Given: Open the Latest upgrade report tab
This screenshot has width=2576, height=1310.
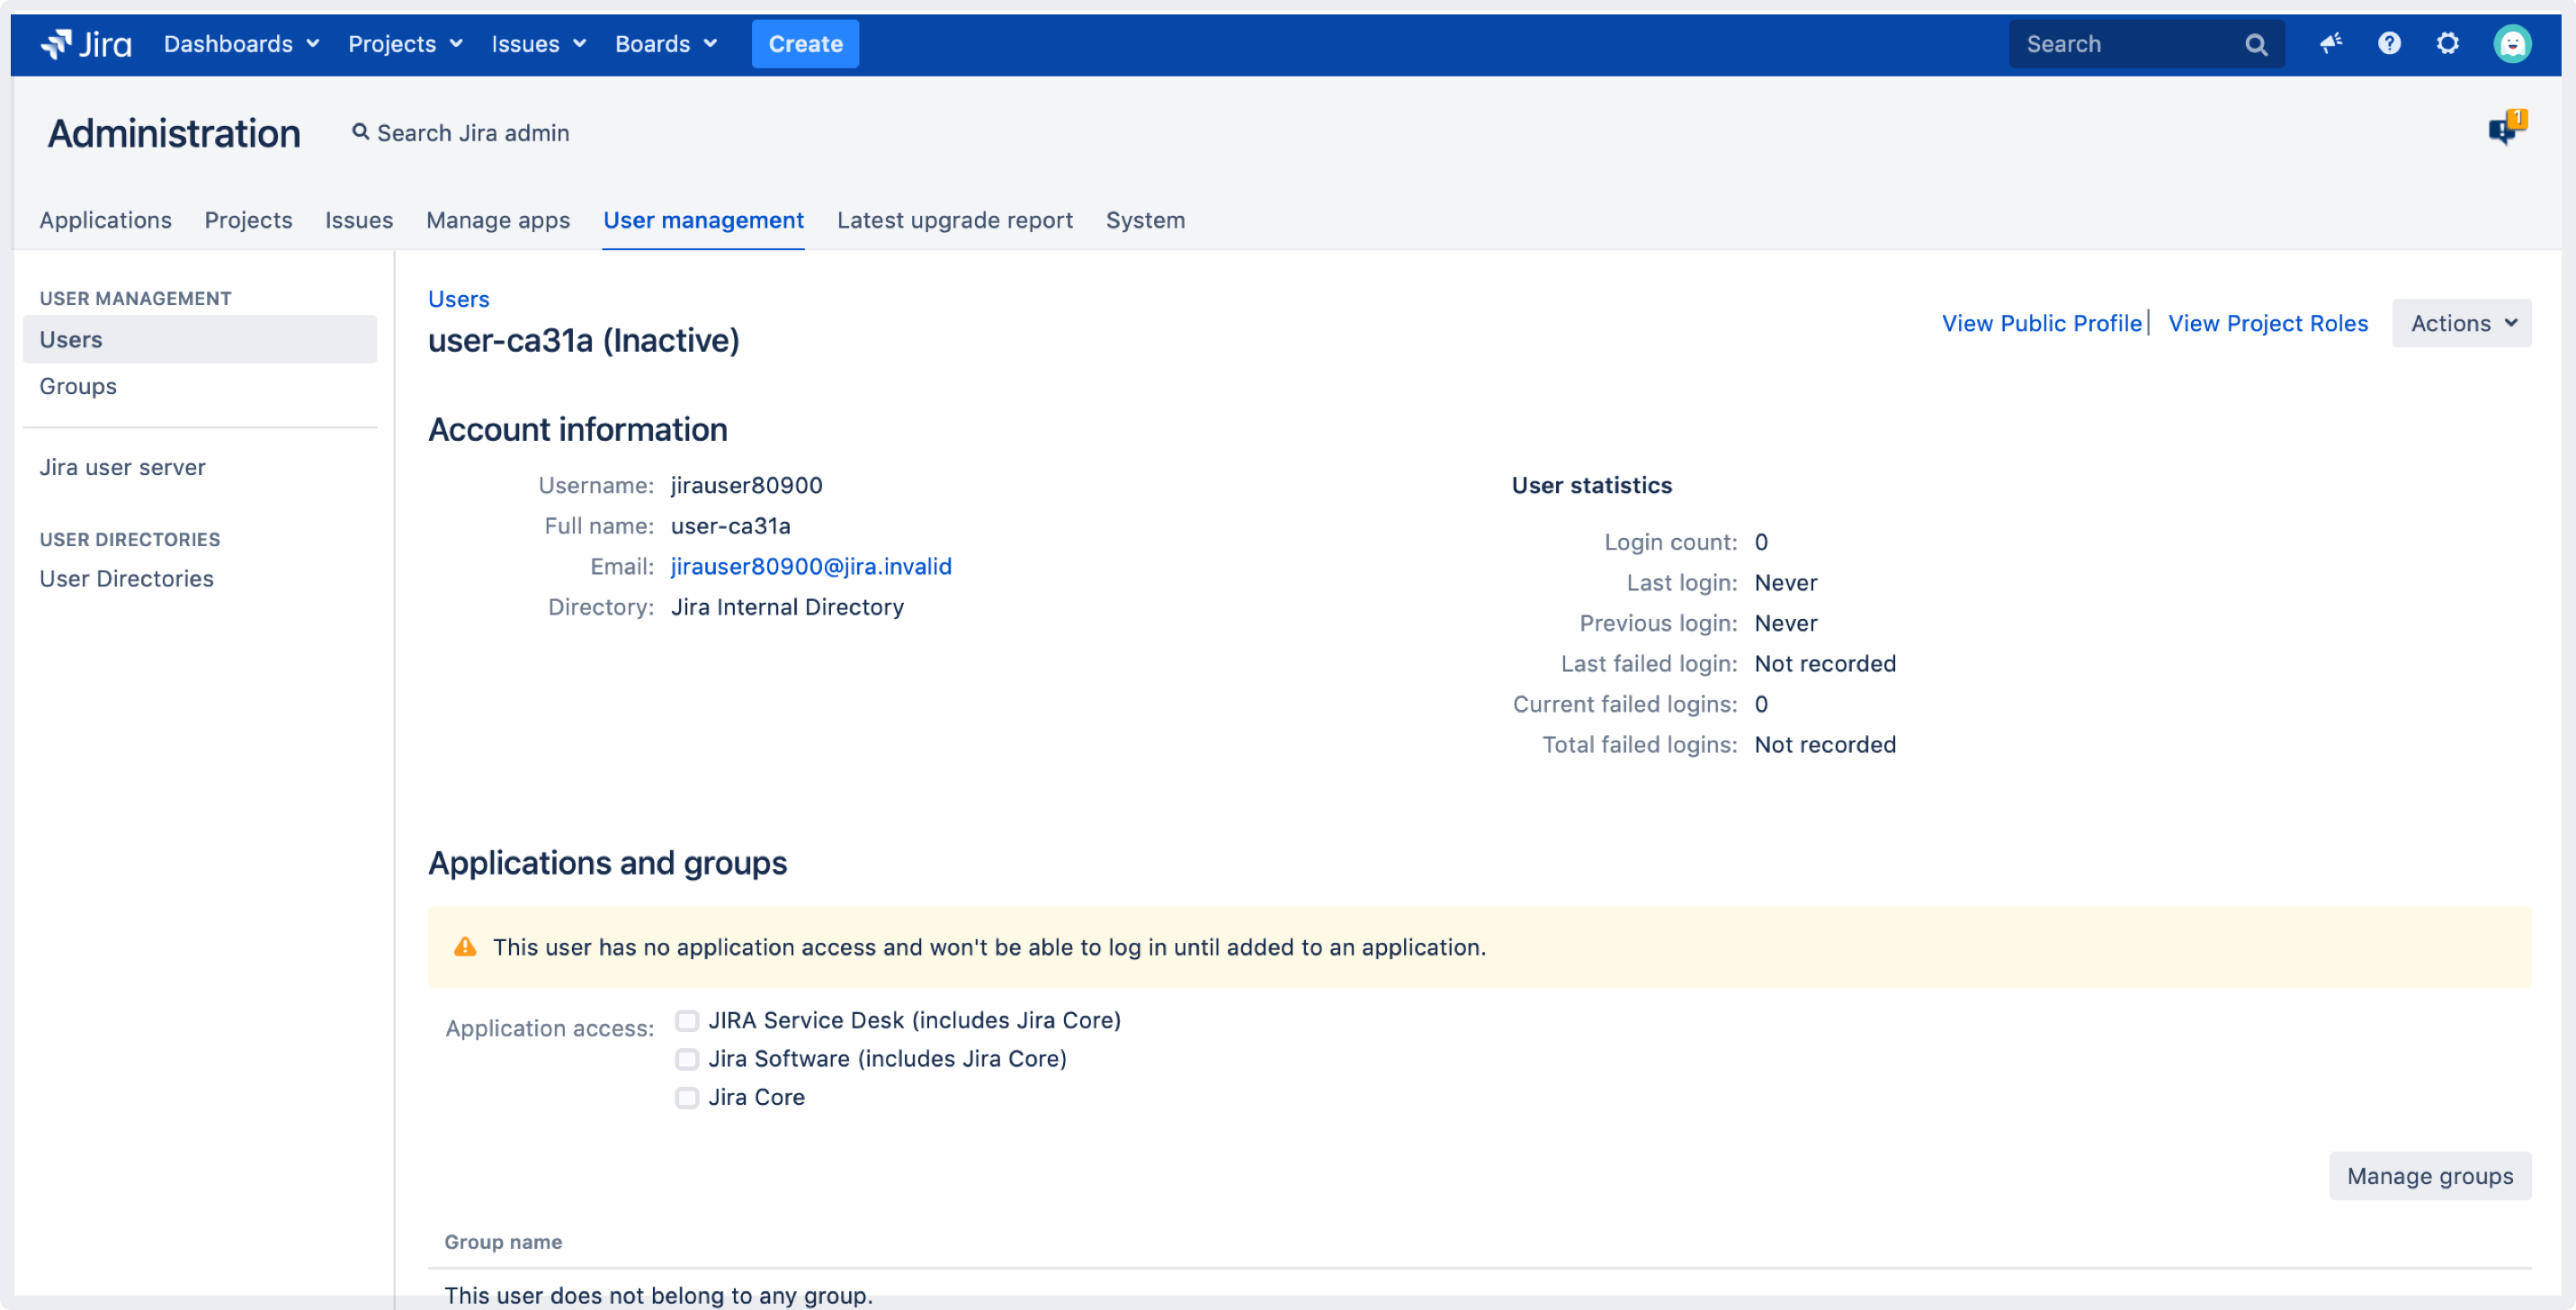Looking at the screenshot, I should point(955,220).
